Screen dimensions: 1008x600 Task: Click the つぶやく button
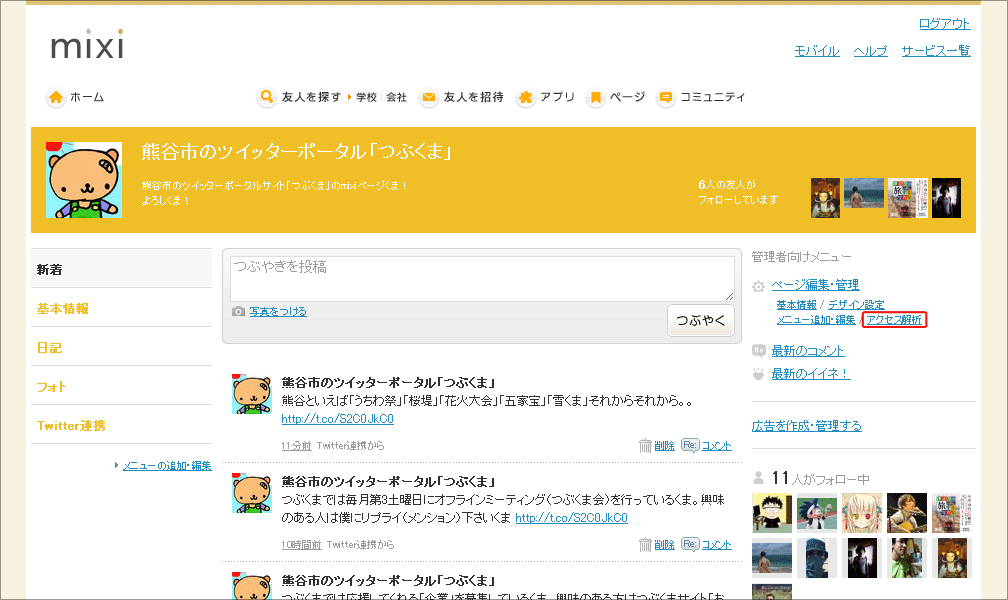pyautogui.click(x=700, y=320)
